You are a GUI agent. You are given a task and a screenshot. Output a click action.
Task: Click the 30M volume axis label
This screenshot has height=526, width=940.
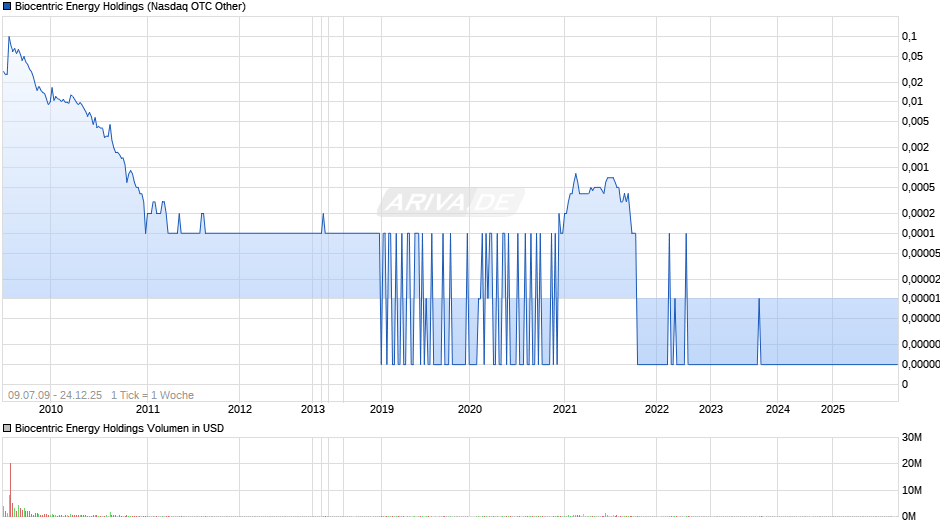click(912, 437)
